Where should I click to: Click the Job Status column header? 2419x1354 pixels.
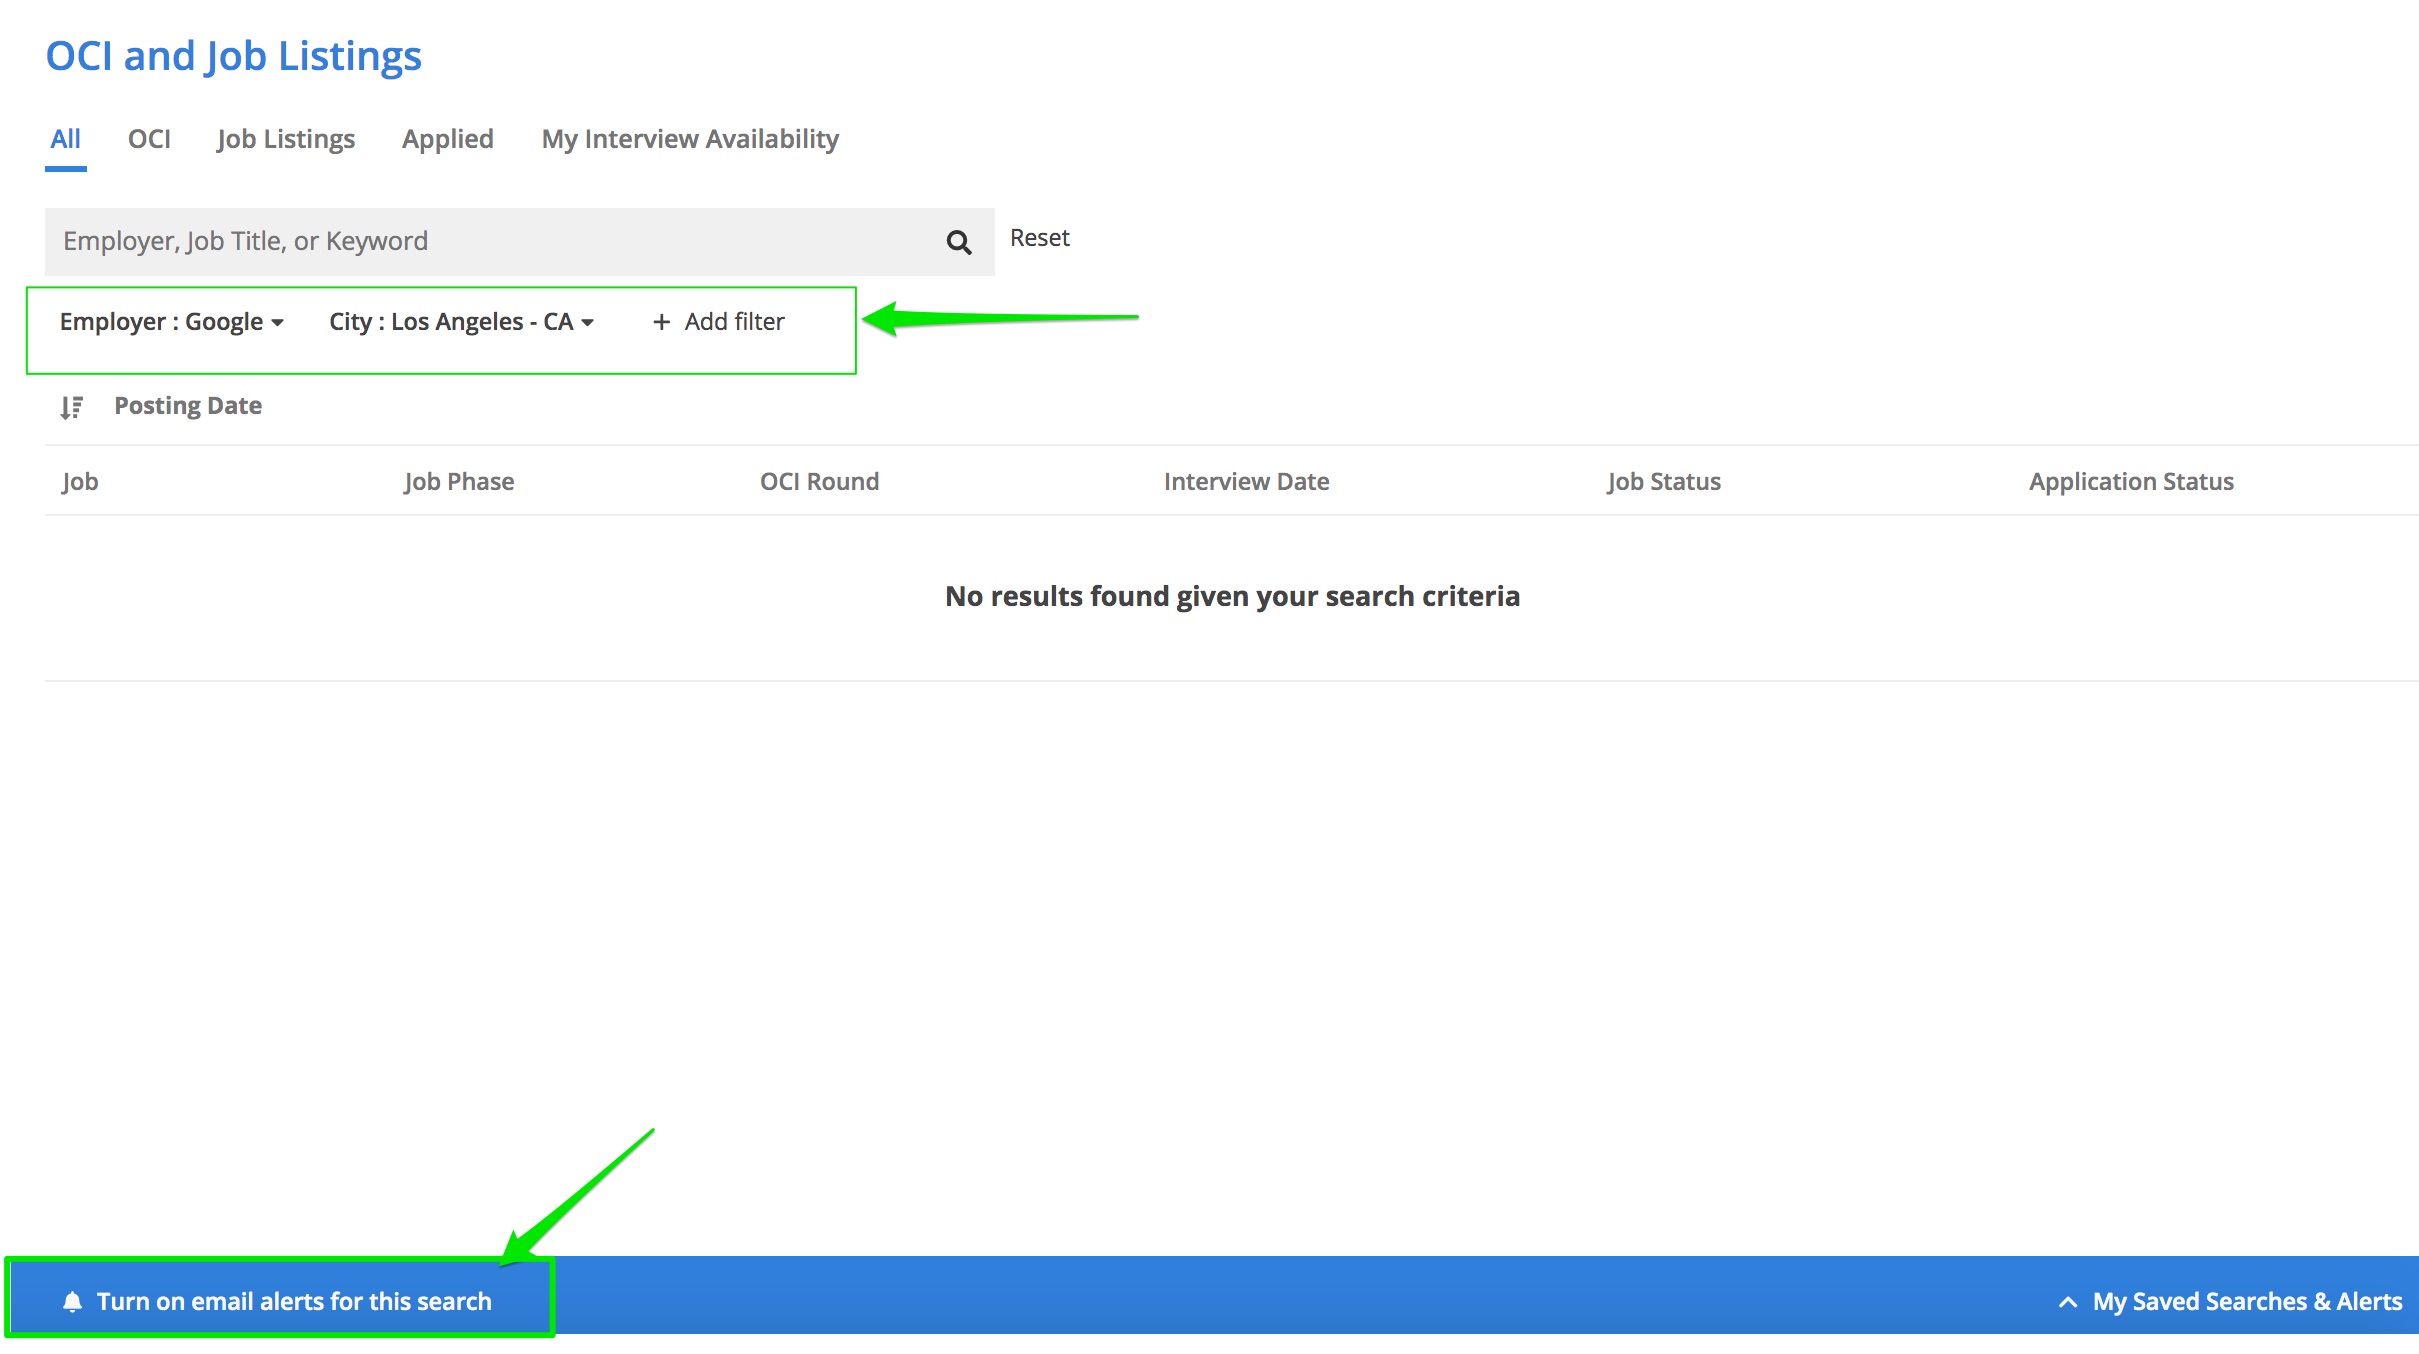click(x=1663, y=481)
